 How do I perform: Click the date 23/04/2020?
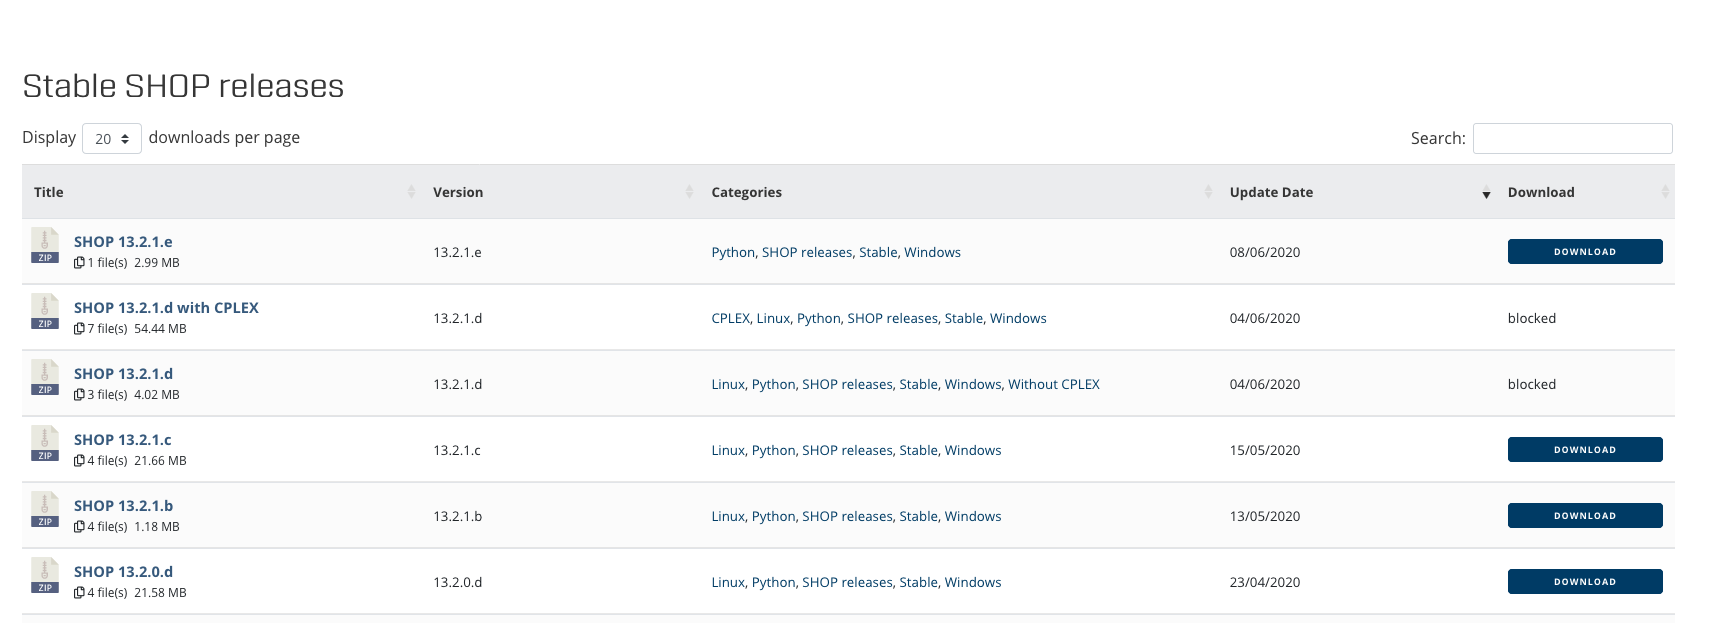tap(1265, 583)
